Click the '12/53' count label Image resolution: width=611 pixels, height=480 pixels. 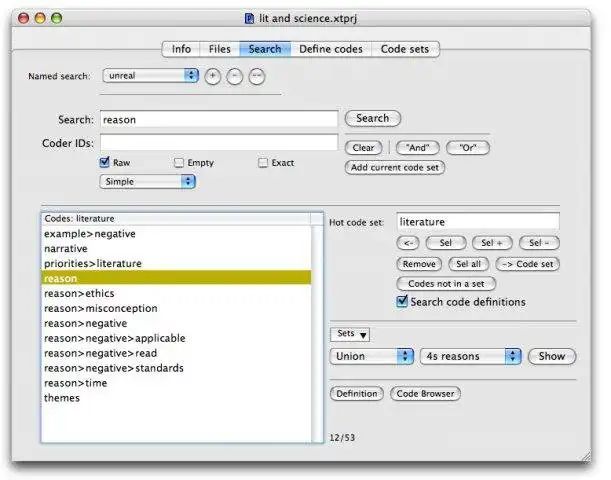[x=342, y=438]
